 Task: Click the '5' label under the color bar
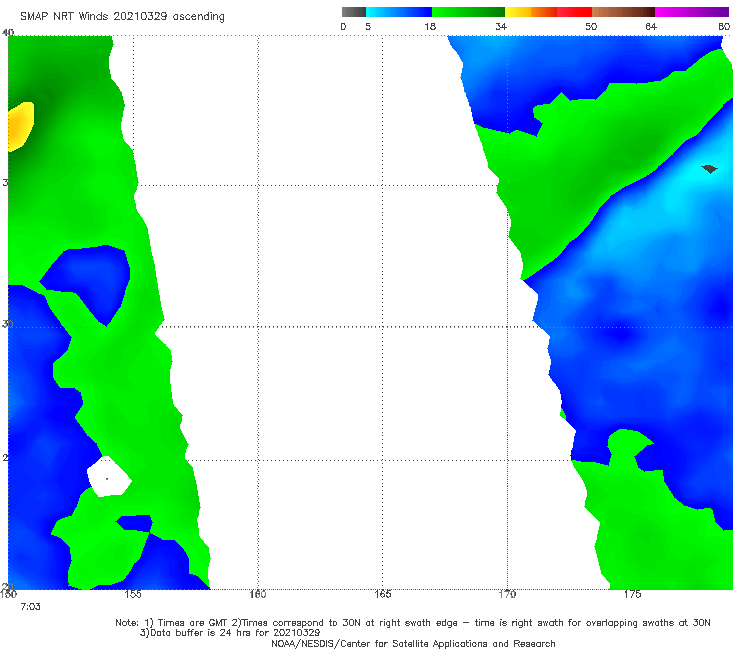(x=368, y=27)
